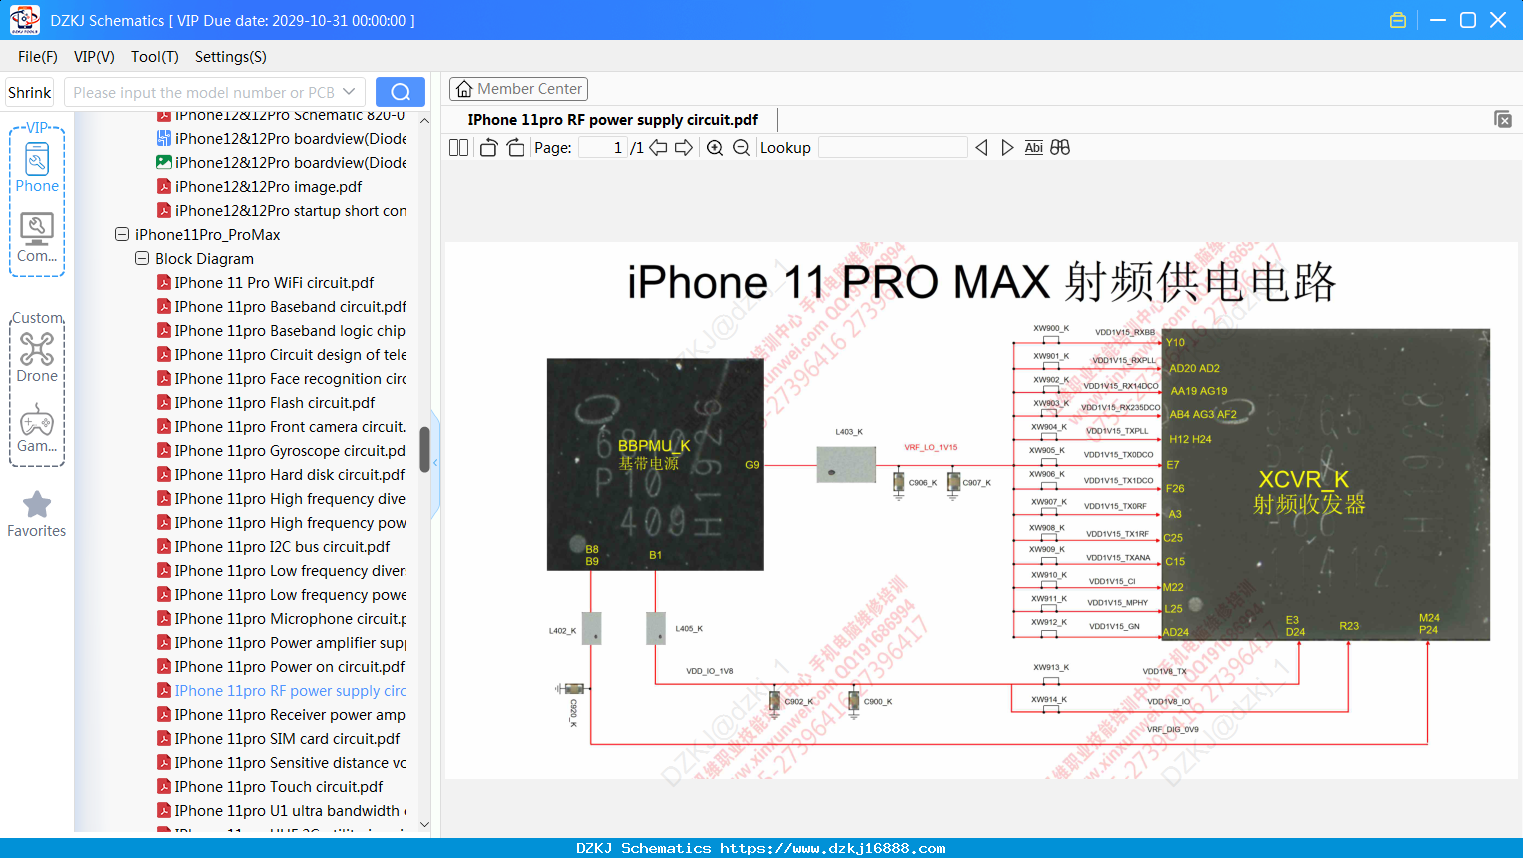Click the Shrink button
Image resolution: width=1523 pixels, height=858 pixels.
[30, 92]
